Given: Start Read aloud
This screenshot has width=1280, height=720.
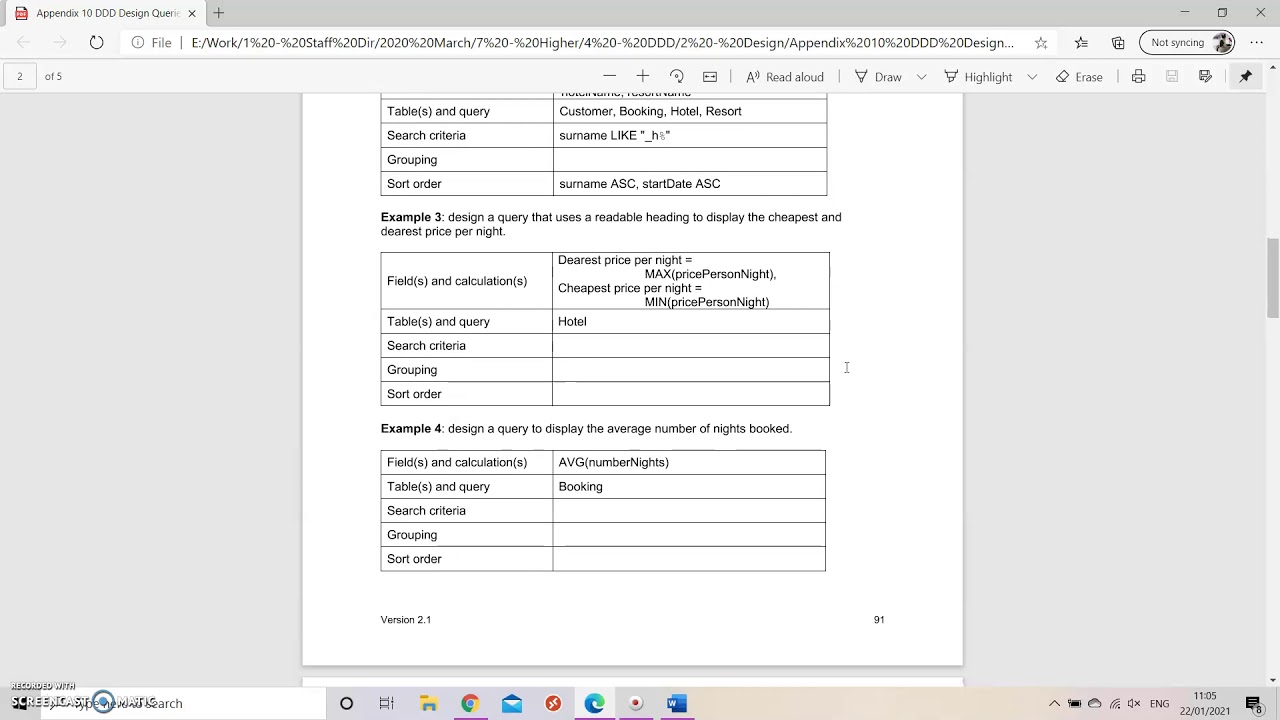Looking at the screenshot, I should coord(785,77).
